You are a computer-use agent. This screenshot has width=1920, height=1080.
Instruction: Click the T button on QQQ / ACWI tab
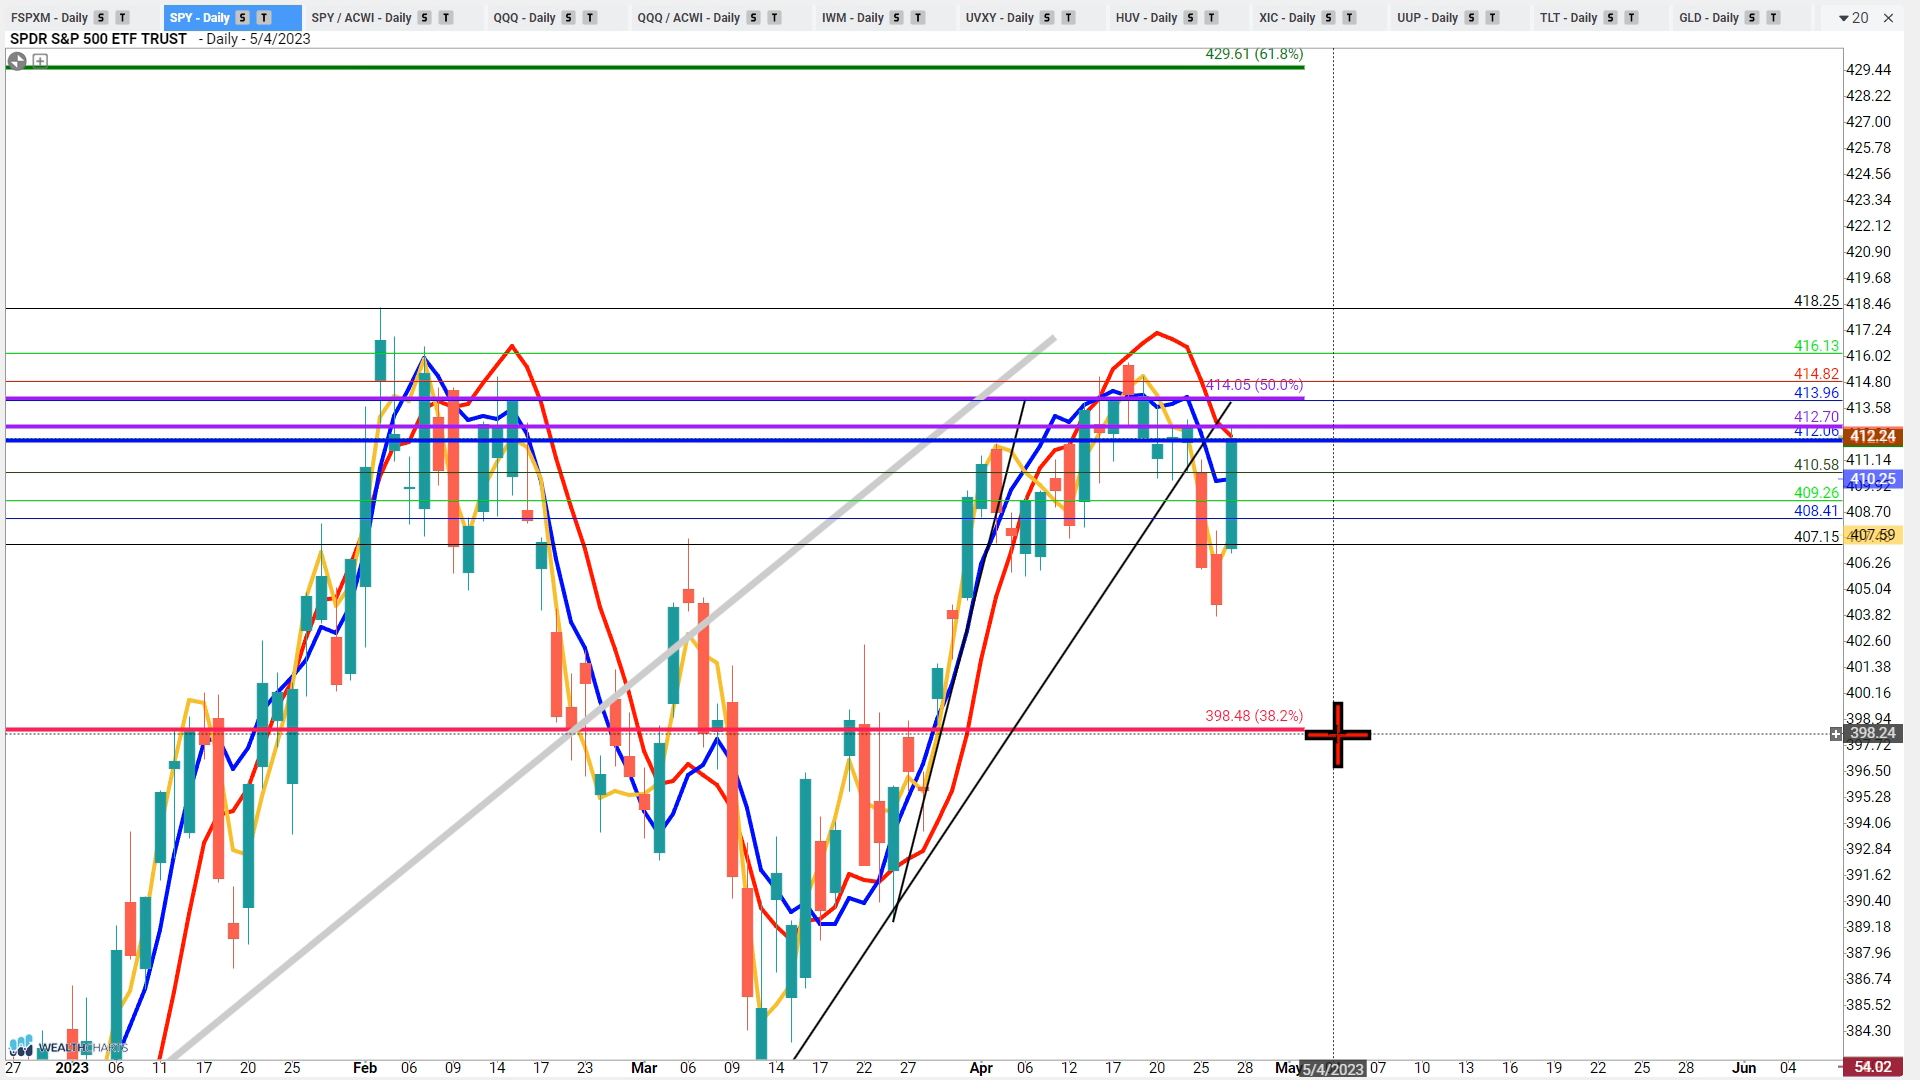[x=774, y=18]
